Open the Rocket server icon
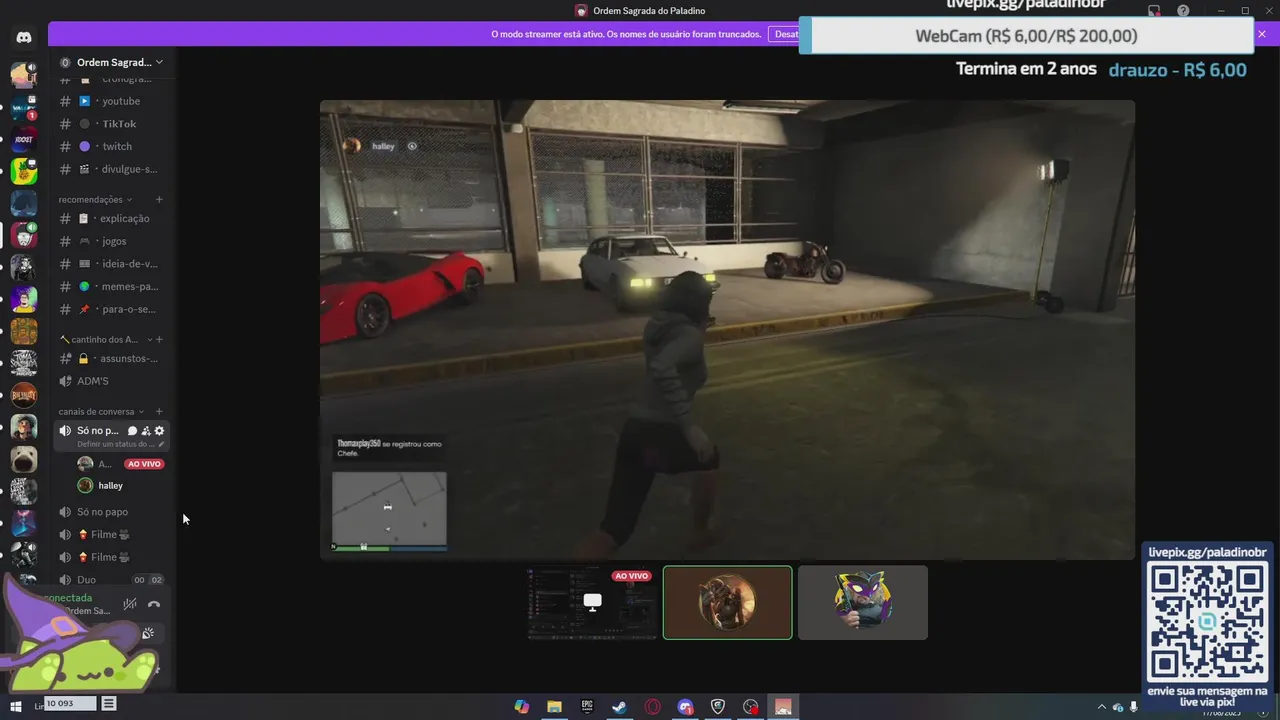Viewport: 1280px width, 720px height. point(24,139)
